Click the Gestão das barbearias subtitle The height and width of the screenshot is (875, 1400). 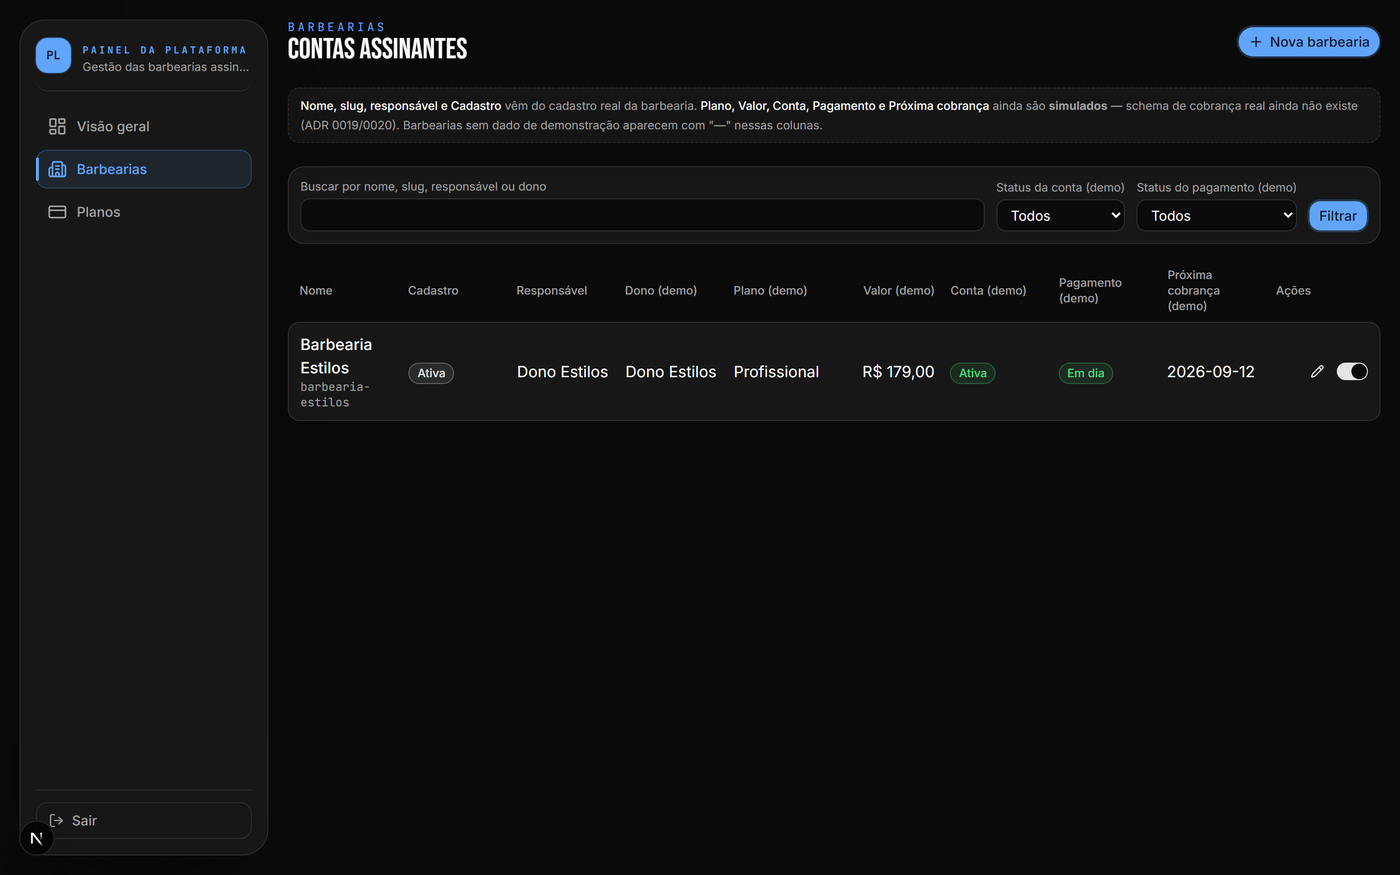point(166,67)
